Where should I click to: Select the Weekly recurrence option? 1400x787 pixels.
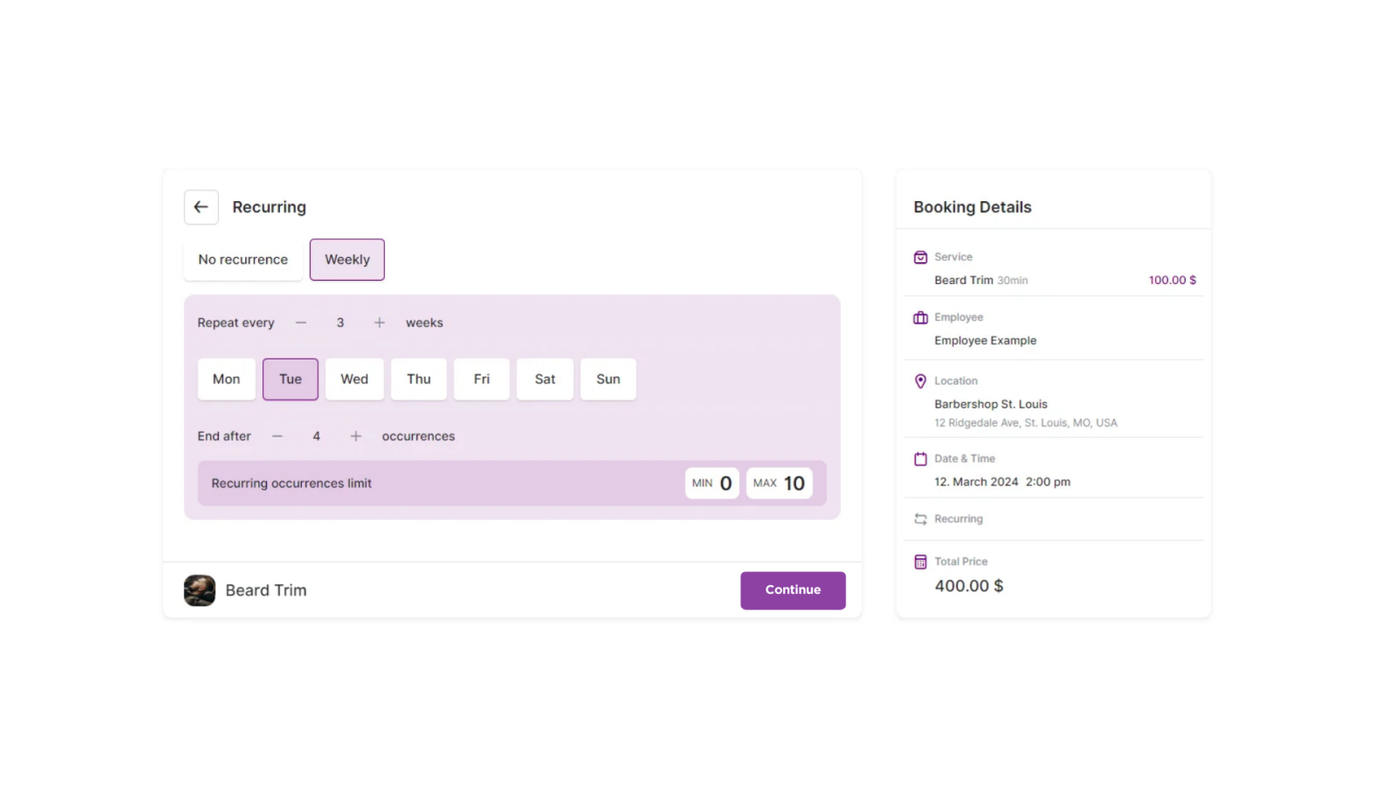(347, 260)
